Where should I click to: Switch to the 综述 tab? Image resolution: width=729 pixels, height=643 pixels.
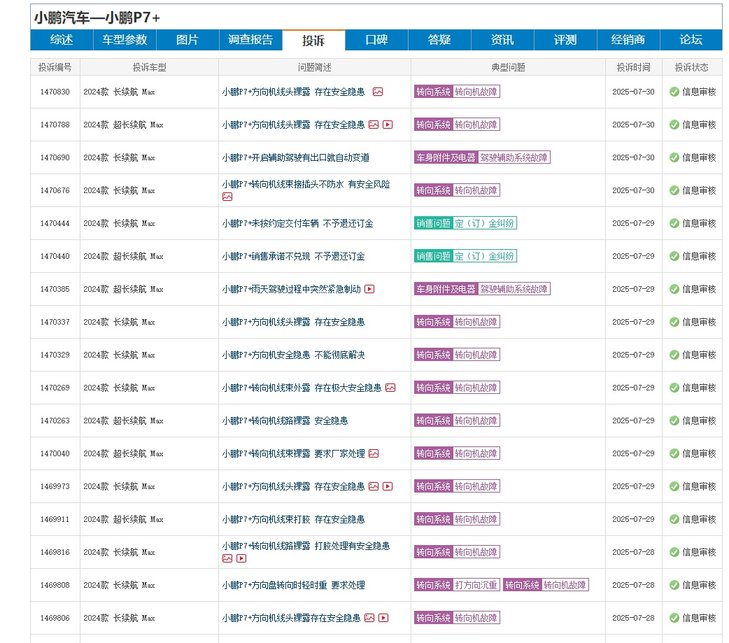62,40
